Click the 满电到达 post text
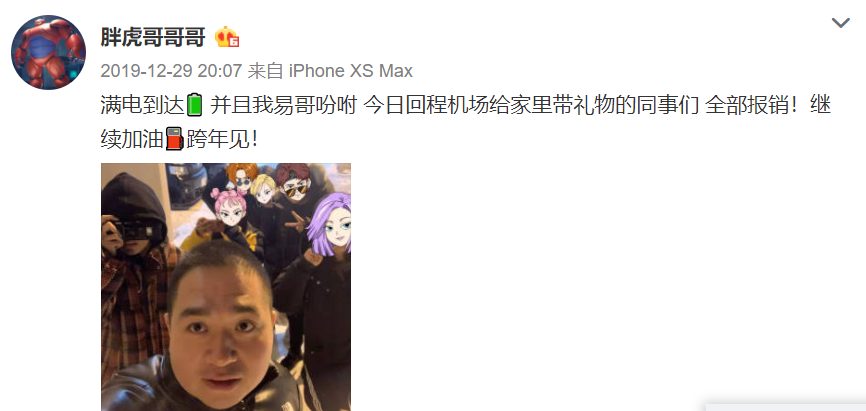 click(x=142, y=105)
